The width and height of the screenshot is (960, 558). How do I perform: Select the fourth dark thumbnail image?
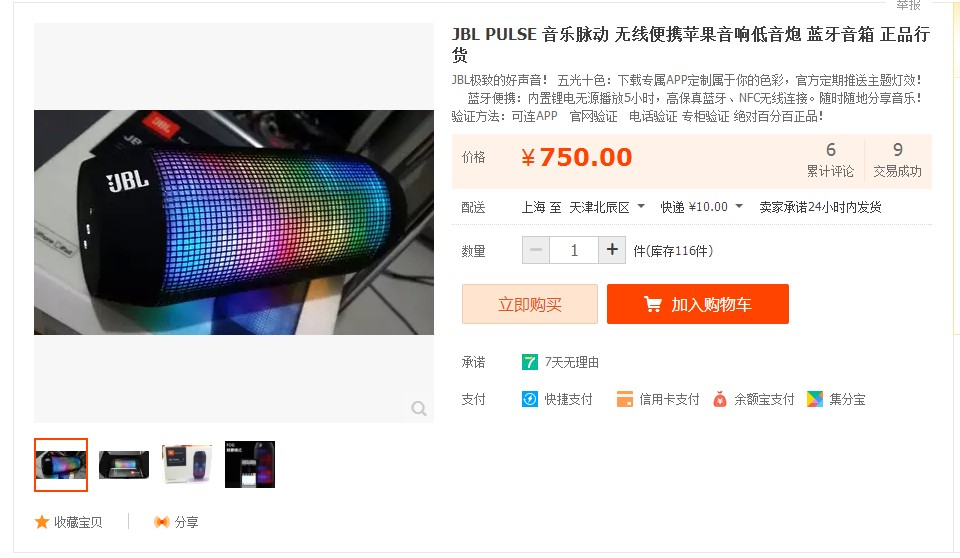(250, 464)
